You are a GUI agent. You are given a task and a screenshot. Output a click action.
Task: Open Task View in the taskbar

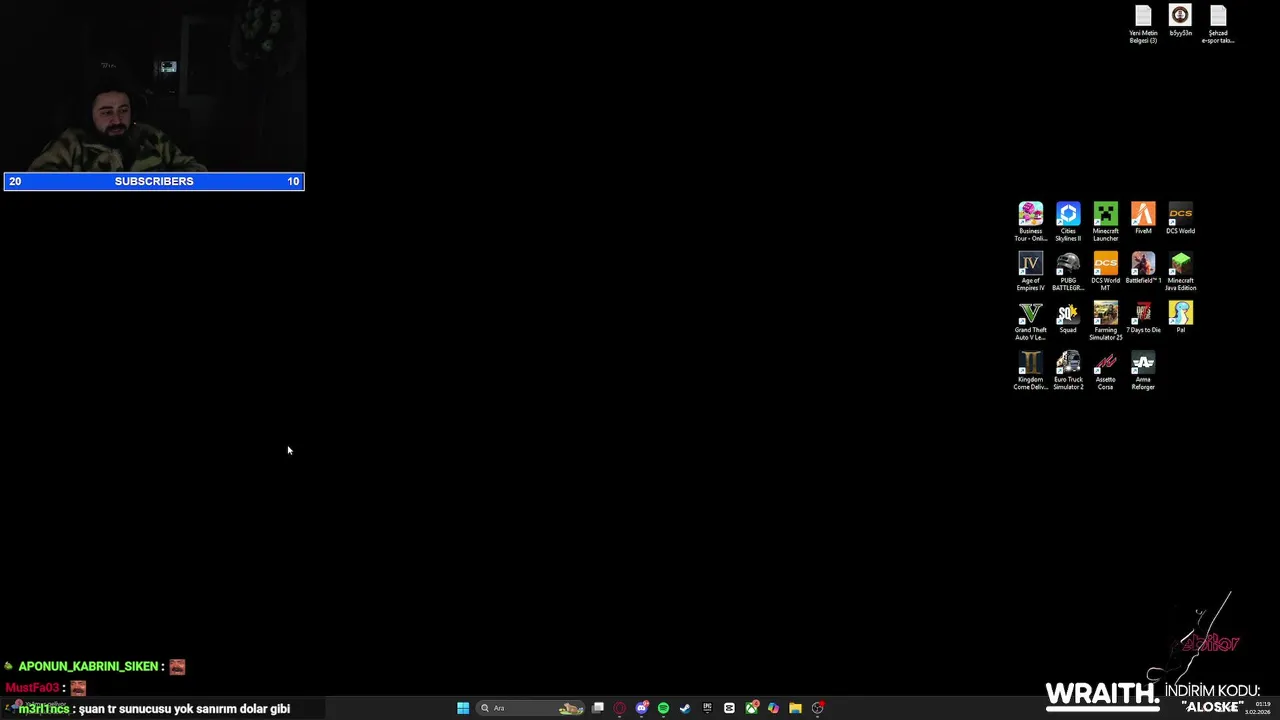coord(598,708)
